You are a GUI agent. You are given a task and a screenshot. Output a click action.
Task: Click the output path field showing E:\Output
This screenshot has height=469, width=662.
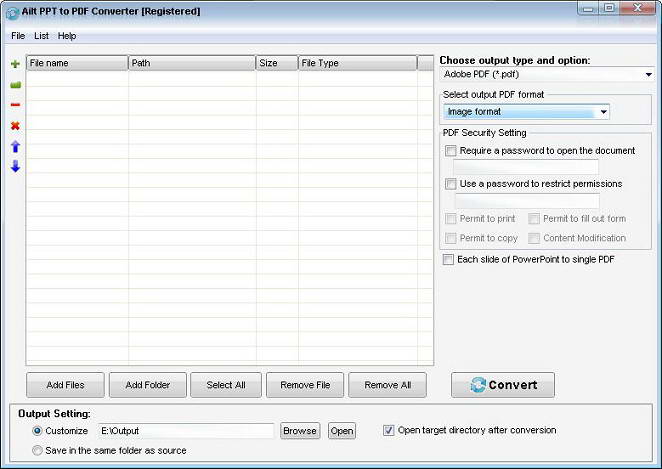pos(185,431)
